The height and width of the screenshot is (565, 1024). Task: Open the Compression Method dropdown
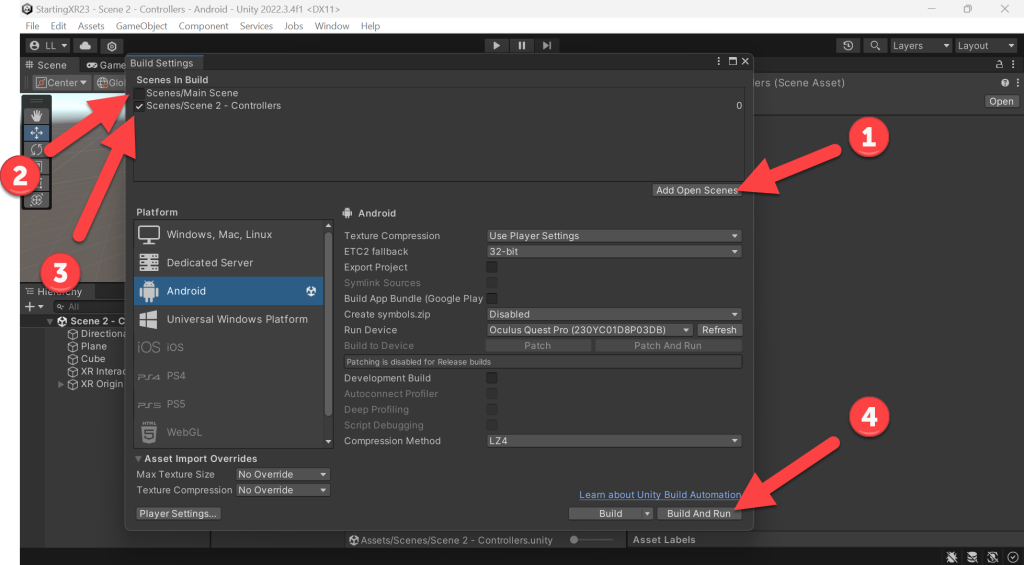(614, 441)
